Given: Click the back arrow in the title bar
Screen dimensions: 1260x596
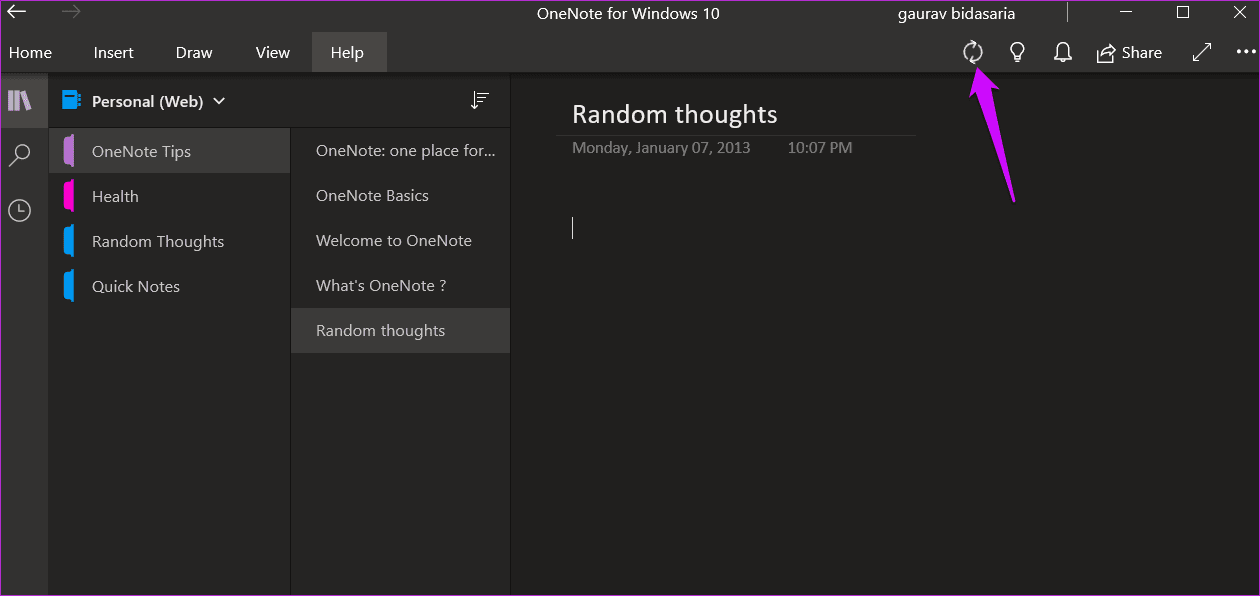Looking at the screenshot, I should (x=17, y=13).
